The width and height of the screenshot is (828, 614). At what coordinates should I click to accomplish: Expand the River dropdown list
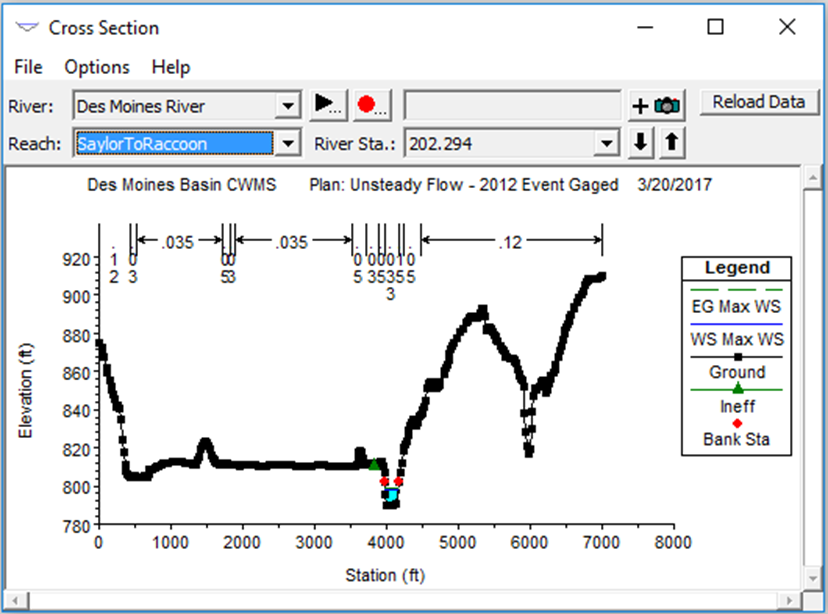288,106
